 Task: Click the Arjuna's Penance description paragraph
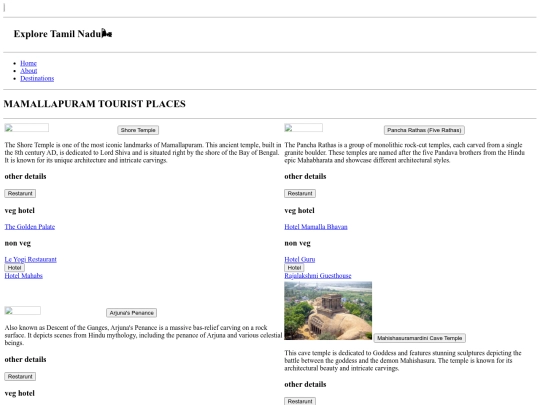pos(143,335)
